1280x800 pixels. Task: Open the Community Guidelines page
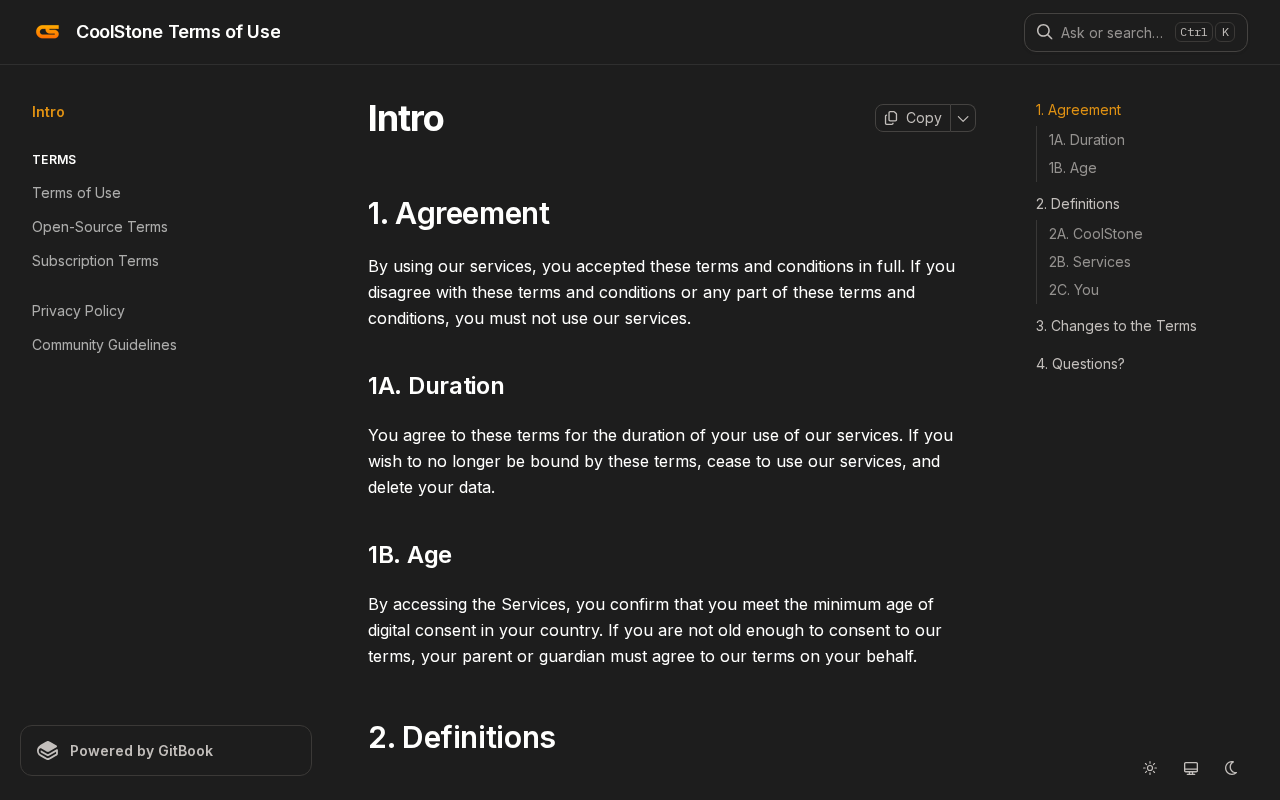point(104,345)
